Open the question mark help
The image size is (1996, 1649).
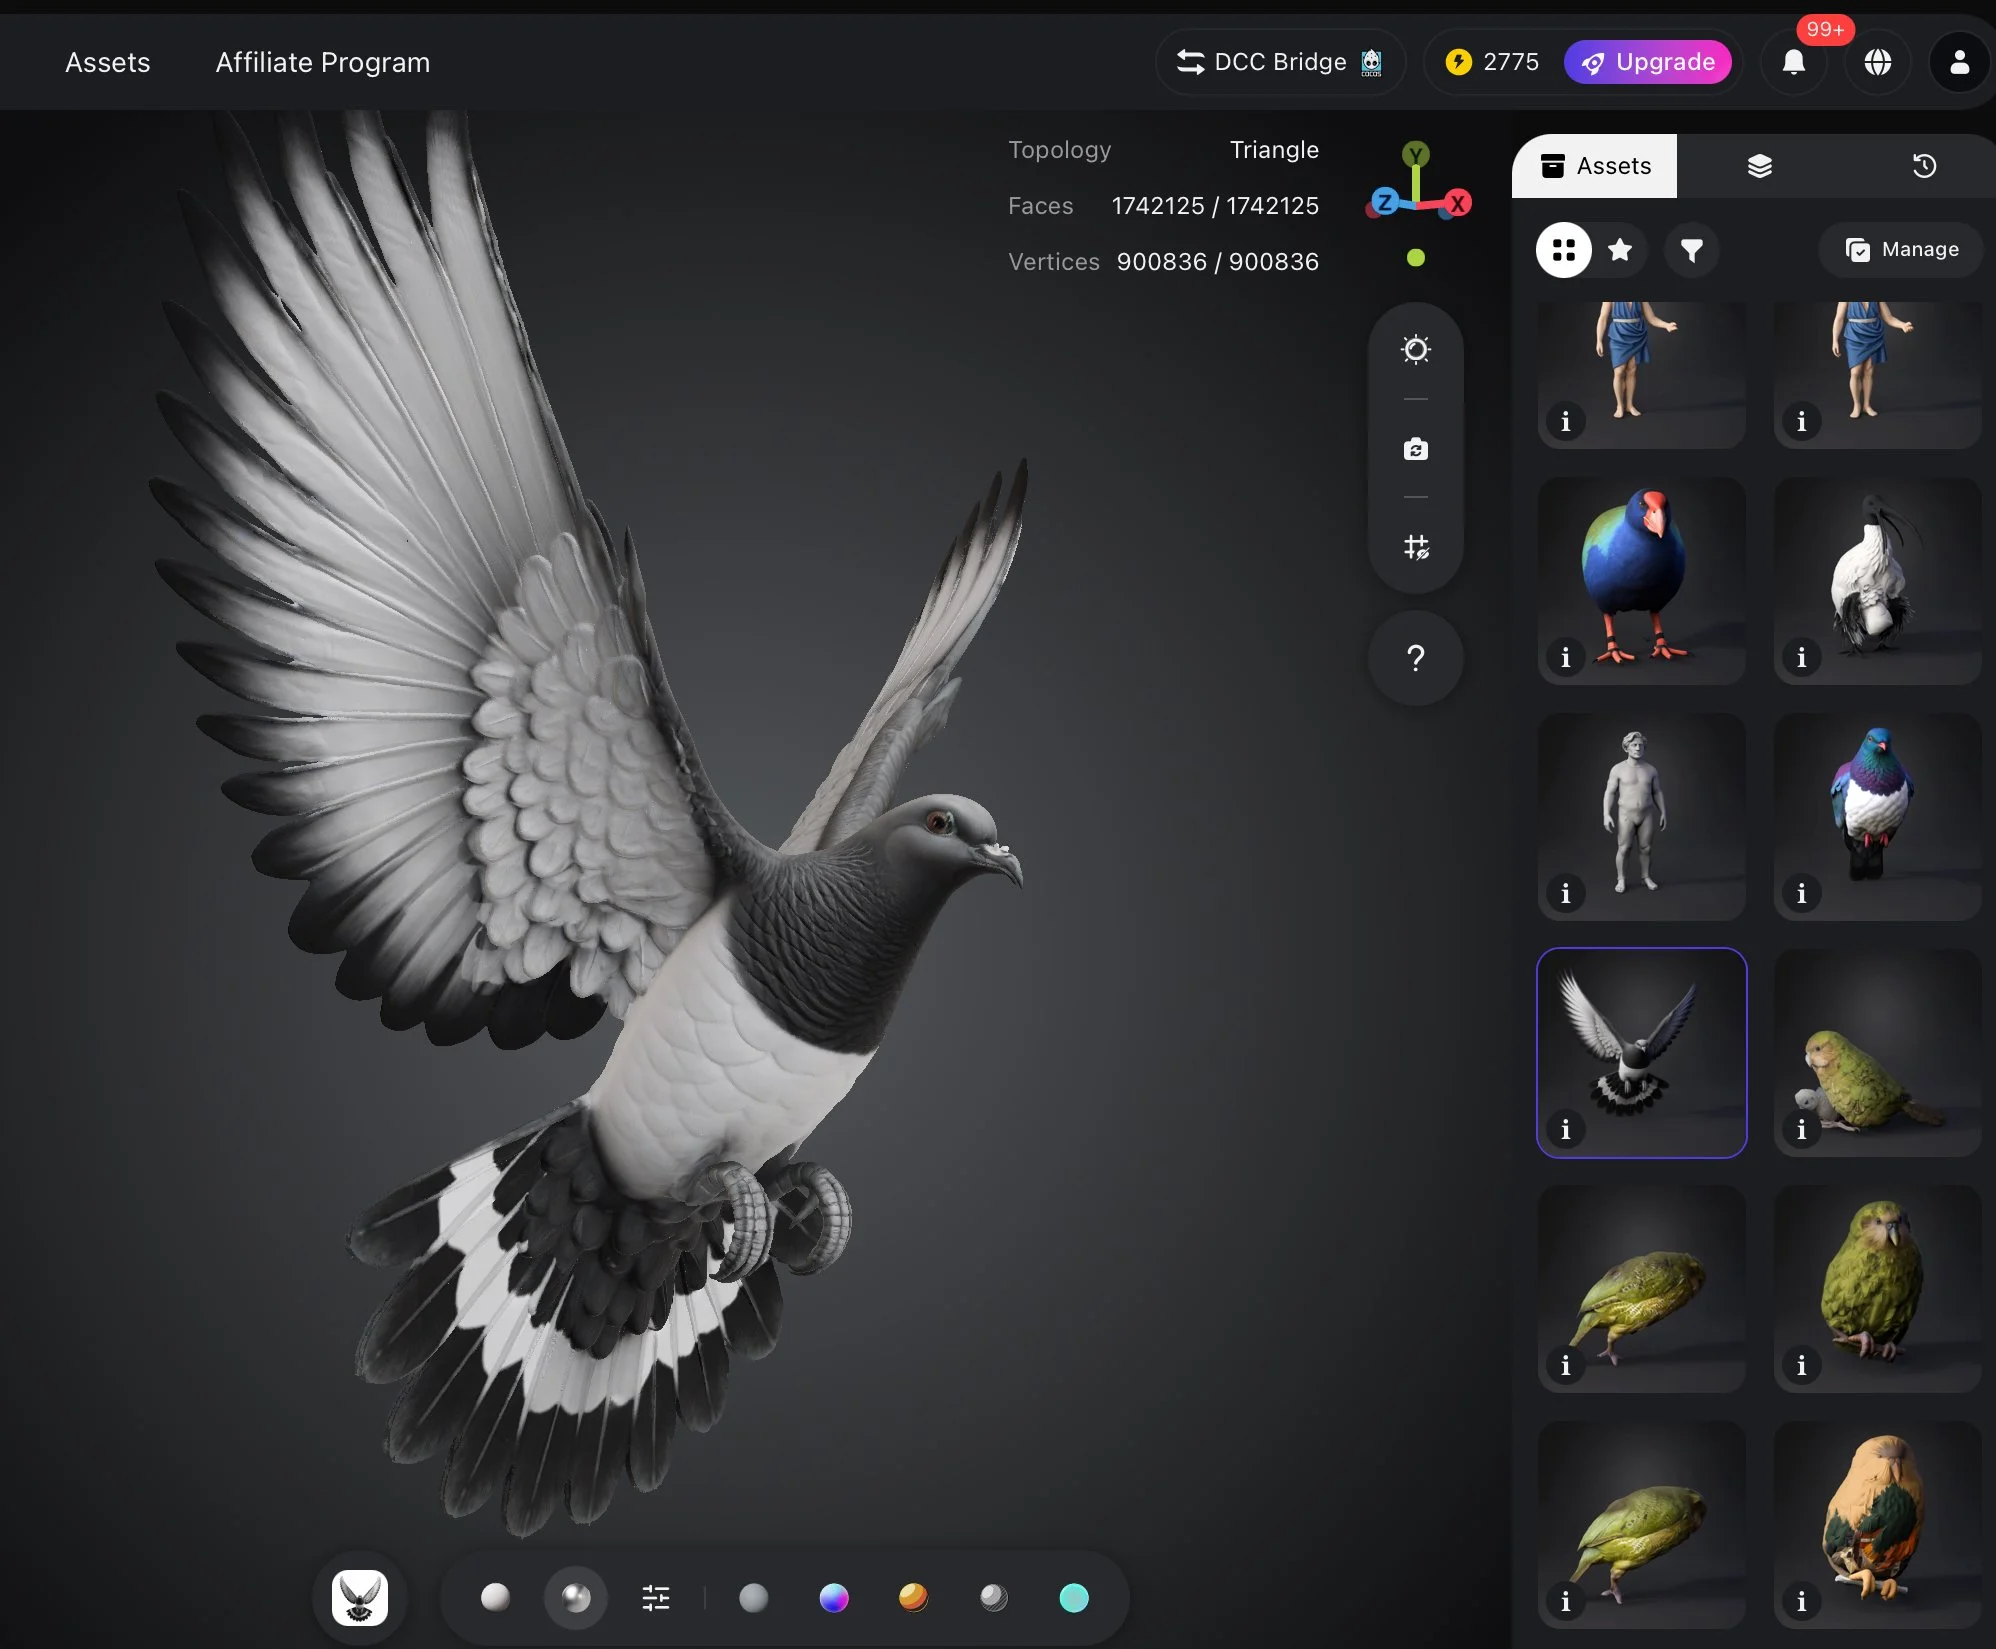(x=1416, y=658)
